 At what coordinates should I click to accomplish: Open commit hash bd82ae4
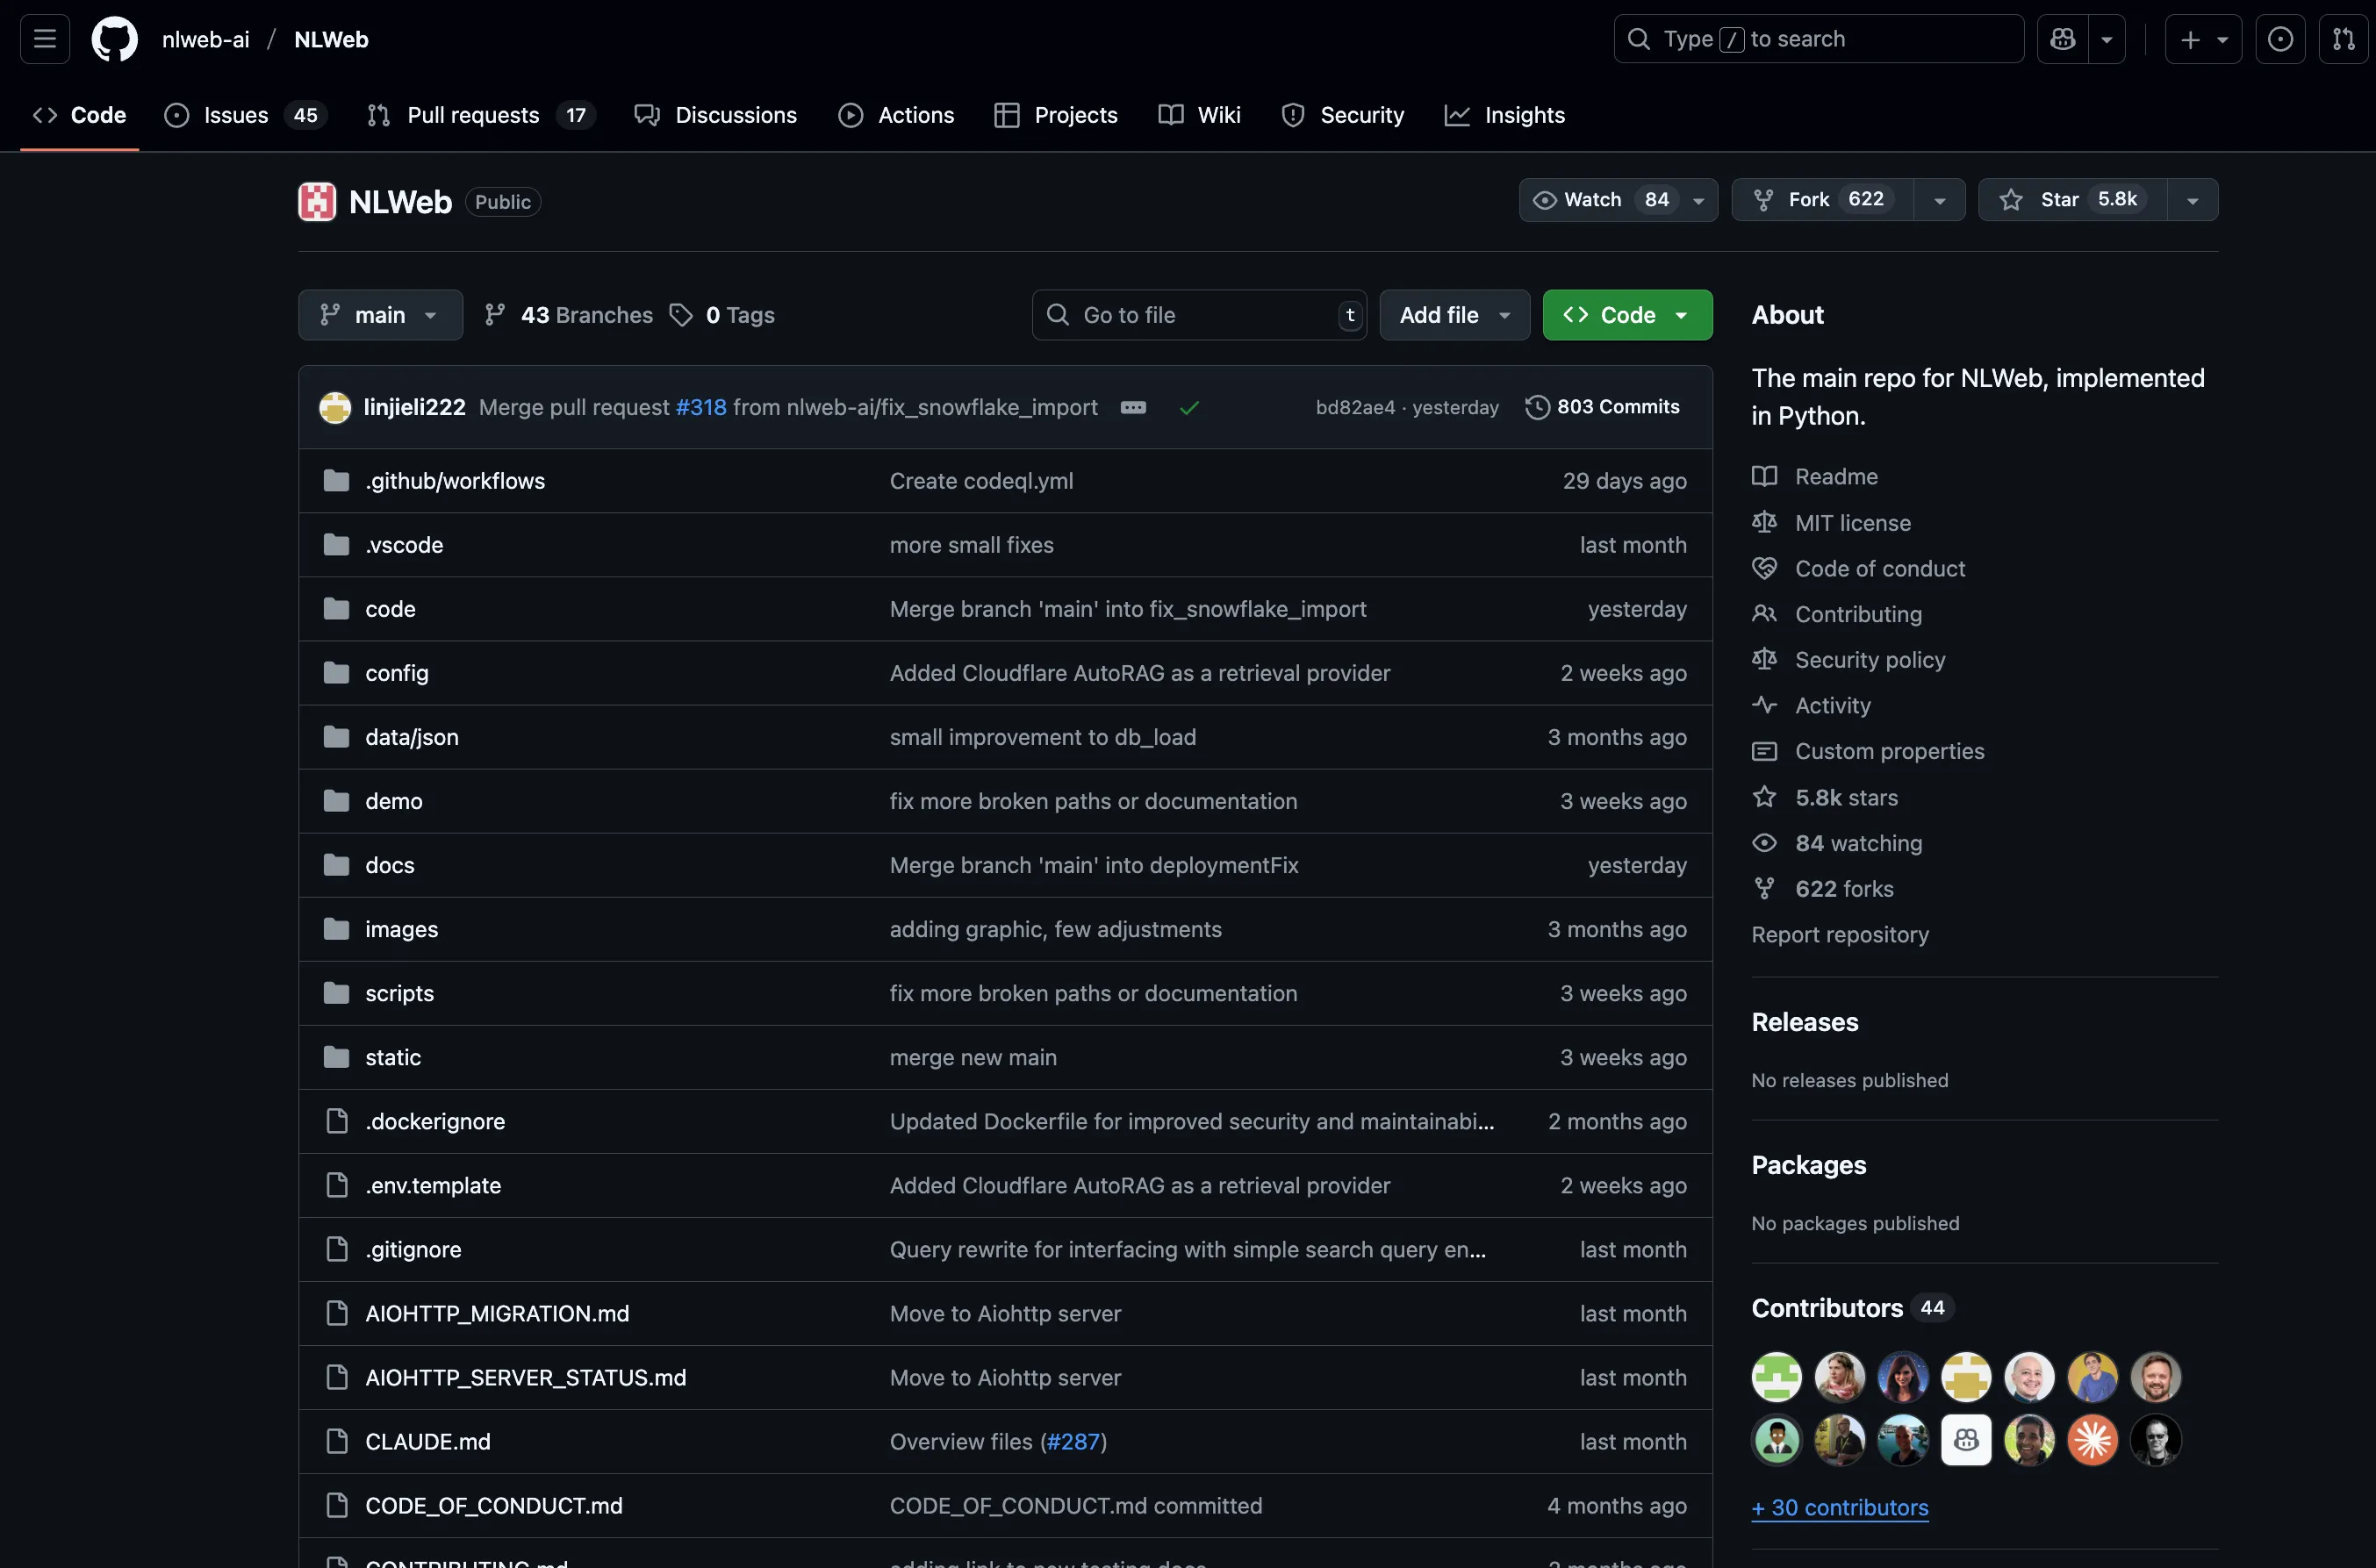pos(1355,407)
